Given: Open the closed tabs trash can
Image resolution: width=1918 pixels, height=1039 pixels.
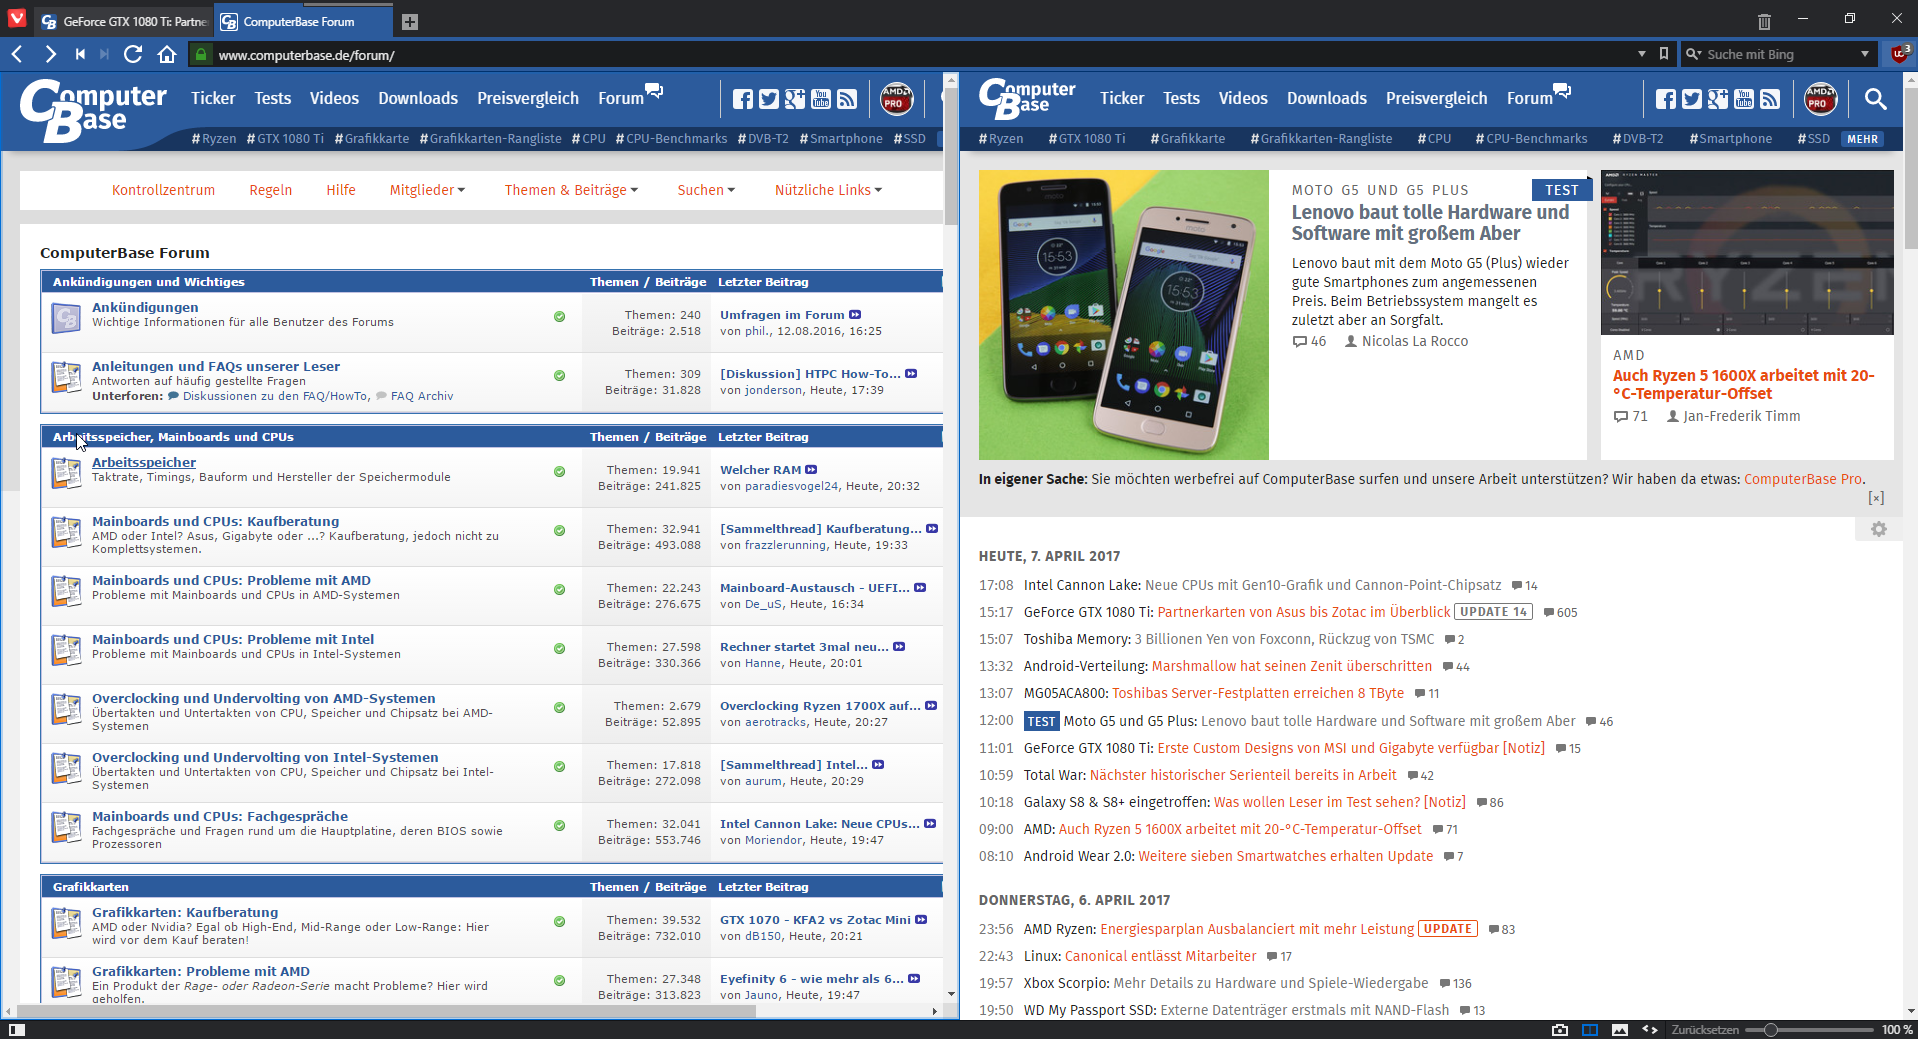Looking at the screenshot, I should tap(1764, 21).
